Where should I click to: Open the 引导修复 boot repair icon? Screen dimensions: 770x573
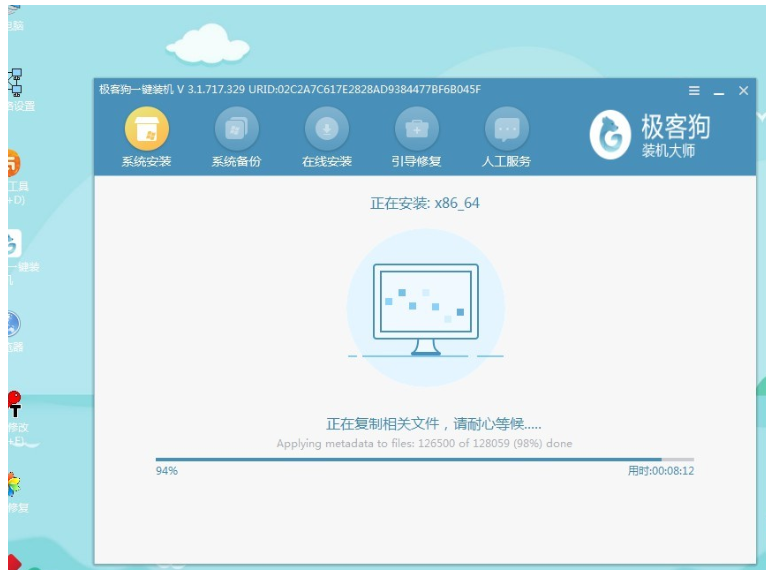[x=416, y=129]
